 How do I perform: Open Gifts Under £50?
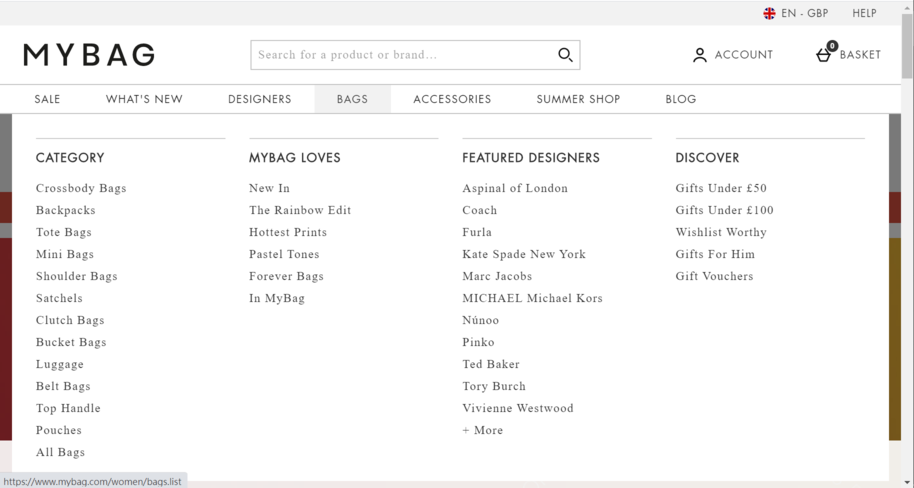[x=721, y=188]
